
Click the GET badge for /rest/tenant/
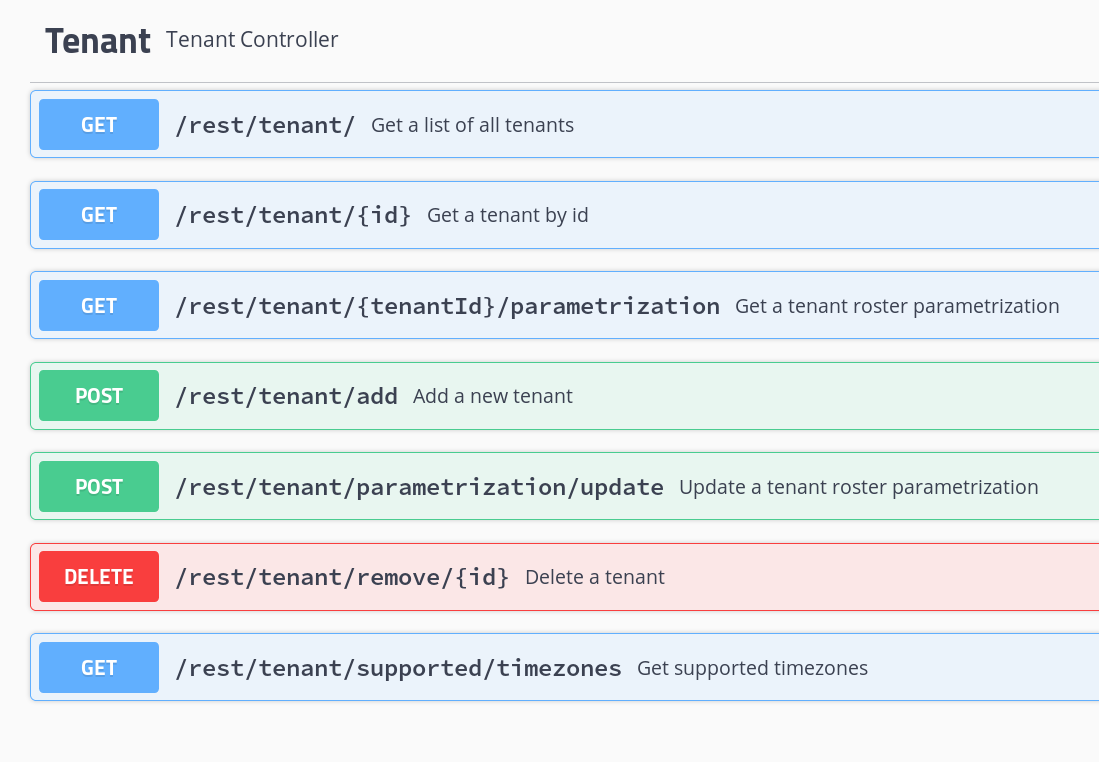(98, 123)
